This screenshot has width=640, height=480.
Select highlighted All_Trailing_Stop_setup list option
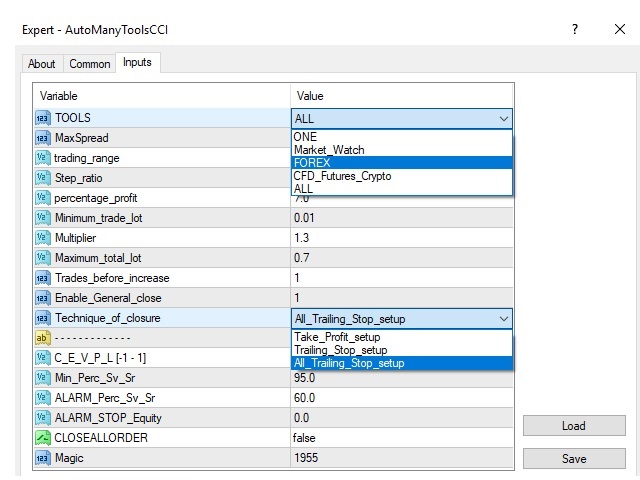pyautogui.click(x=402, y=363)
